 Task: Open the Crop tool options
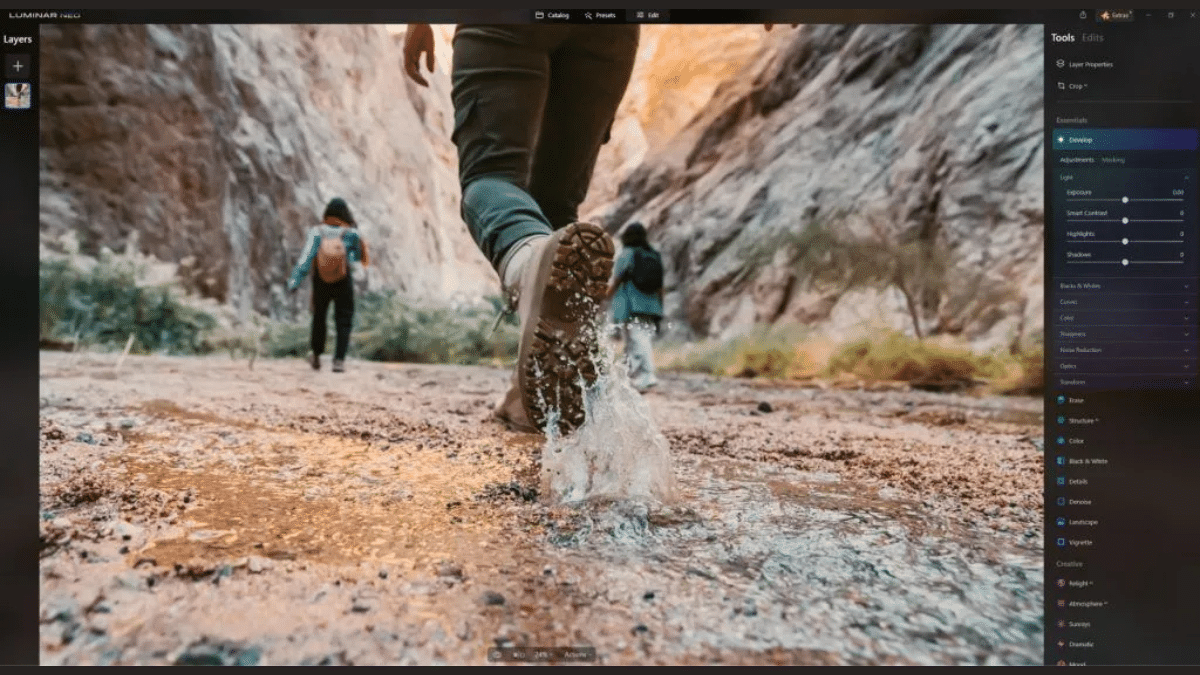(x=1080, y=86)
